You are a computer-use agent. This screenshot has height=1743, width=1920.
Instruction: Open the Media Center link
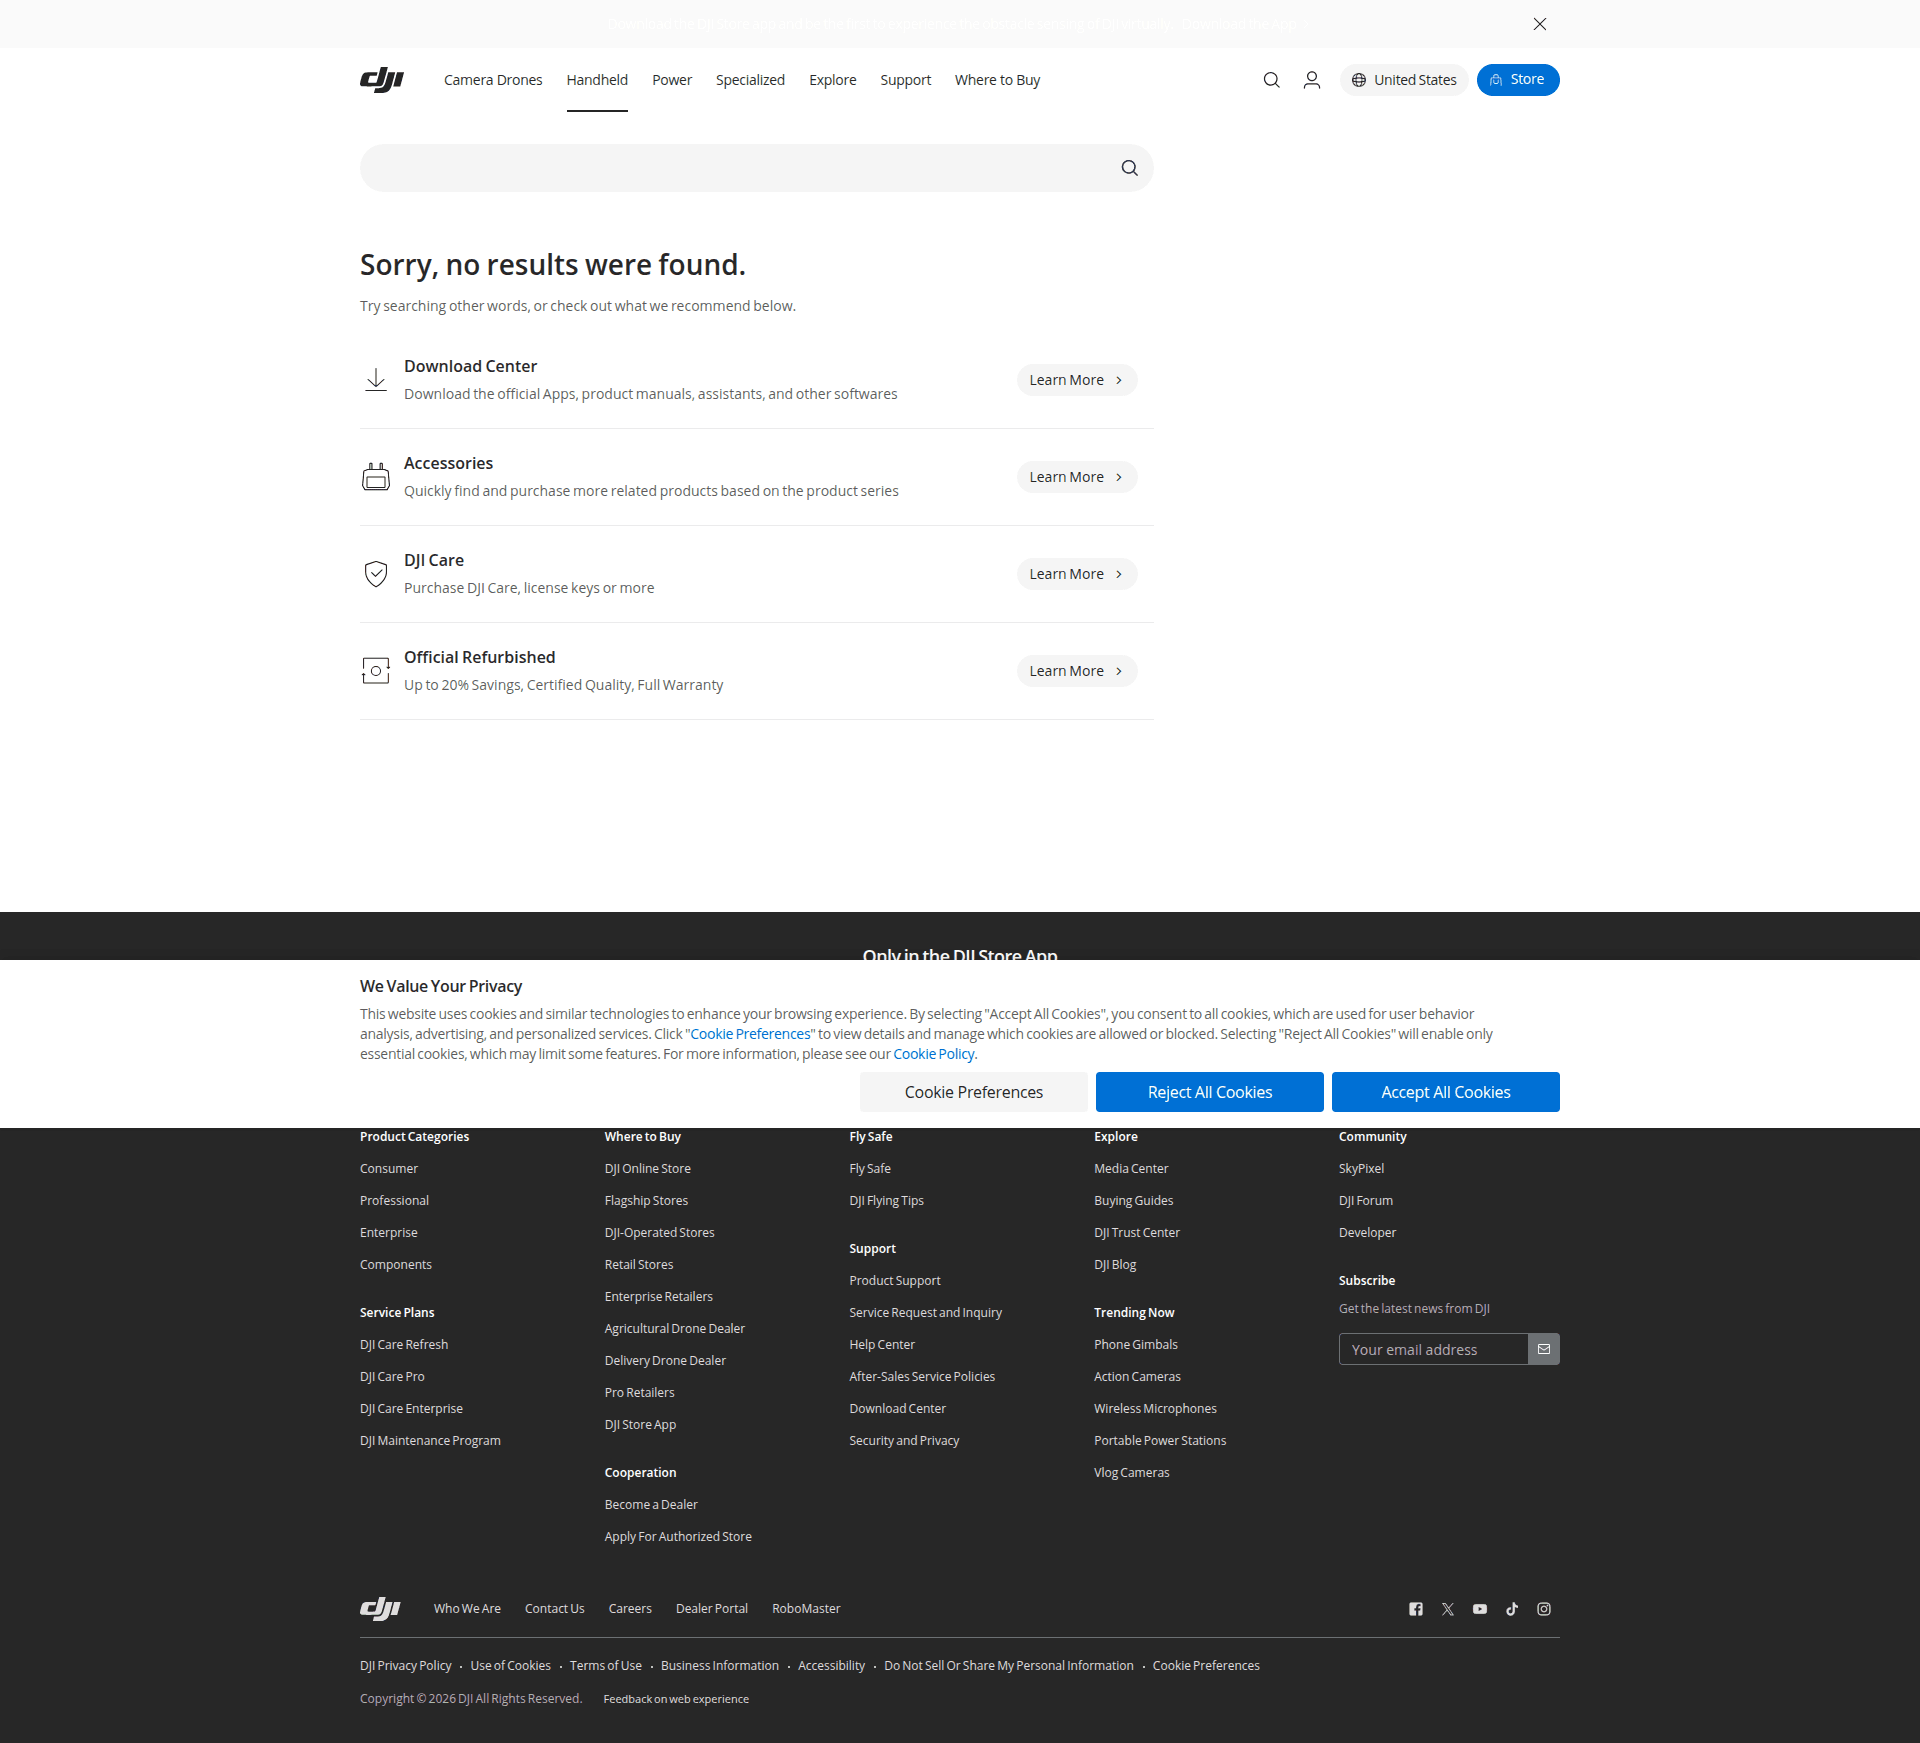click(x=1131, y=1168)
